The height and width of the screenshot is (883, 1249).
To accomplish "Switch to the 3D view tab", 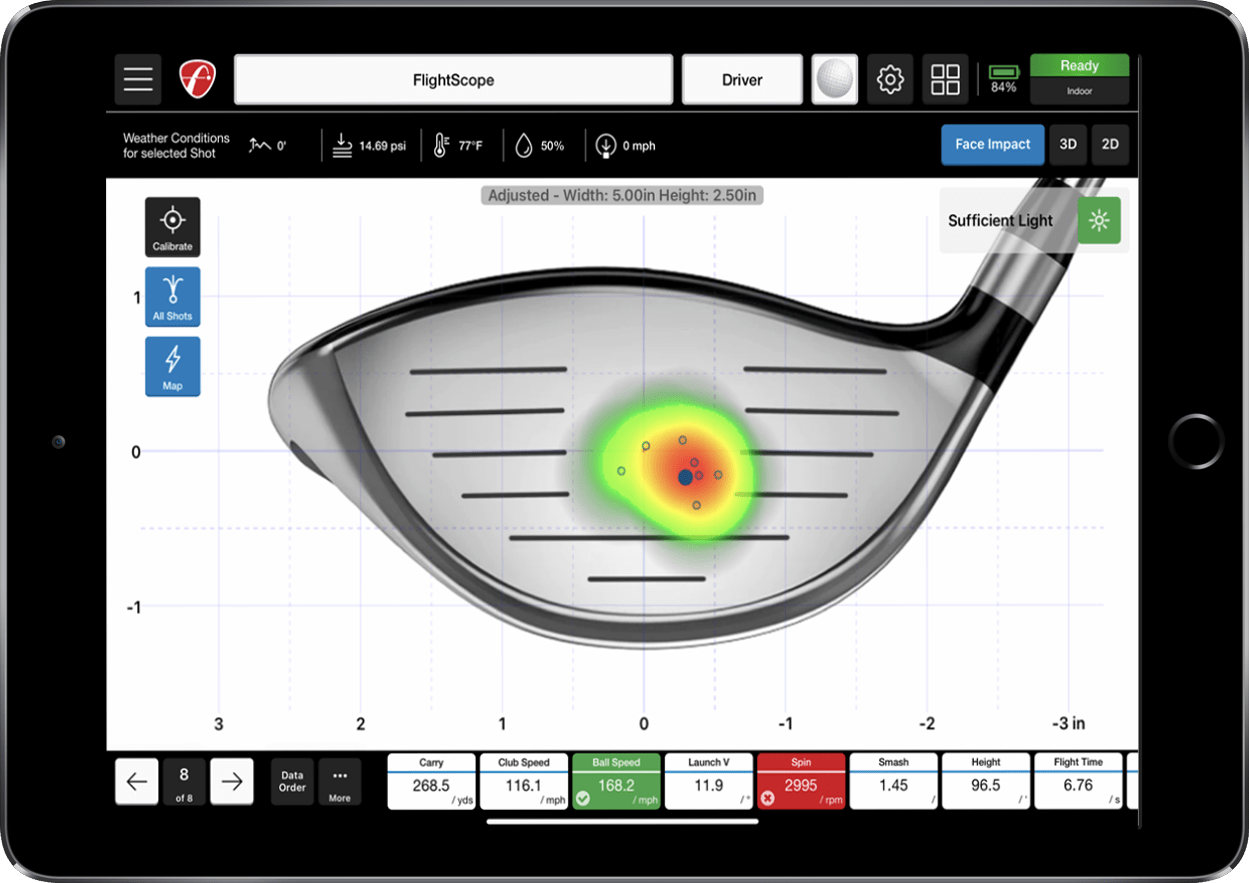I will click(x=1067, y=144).
